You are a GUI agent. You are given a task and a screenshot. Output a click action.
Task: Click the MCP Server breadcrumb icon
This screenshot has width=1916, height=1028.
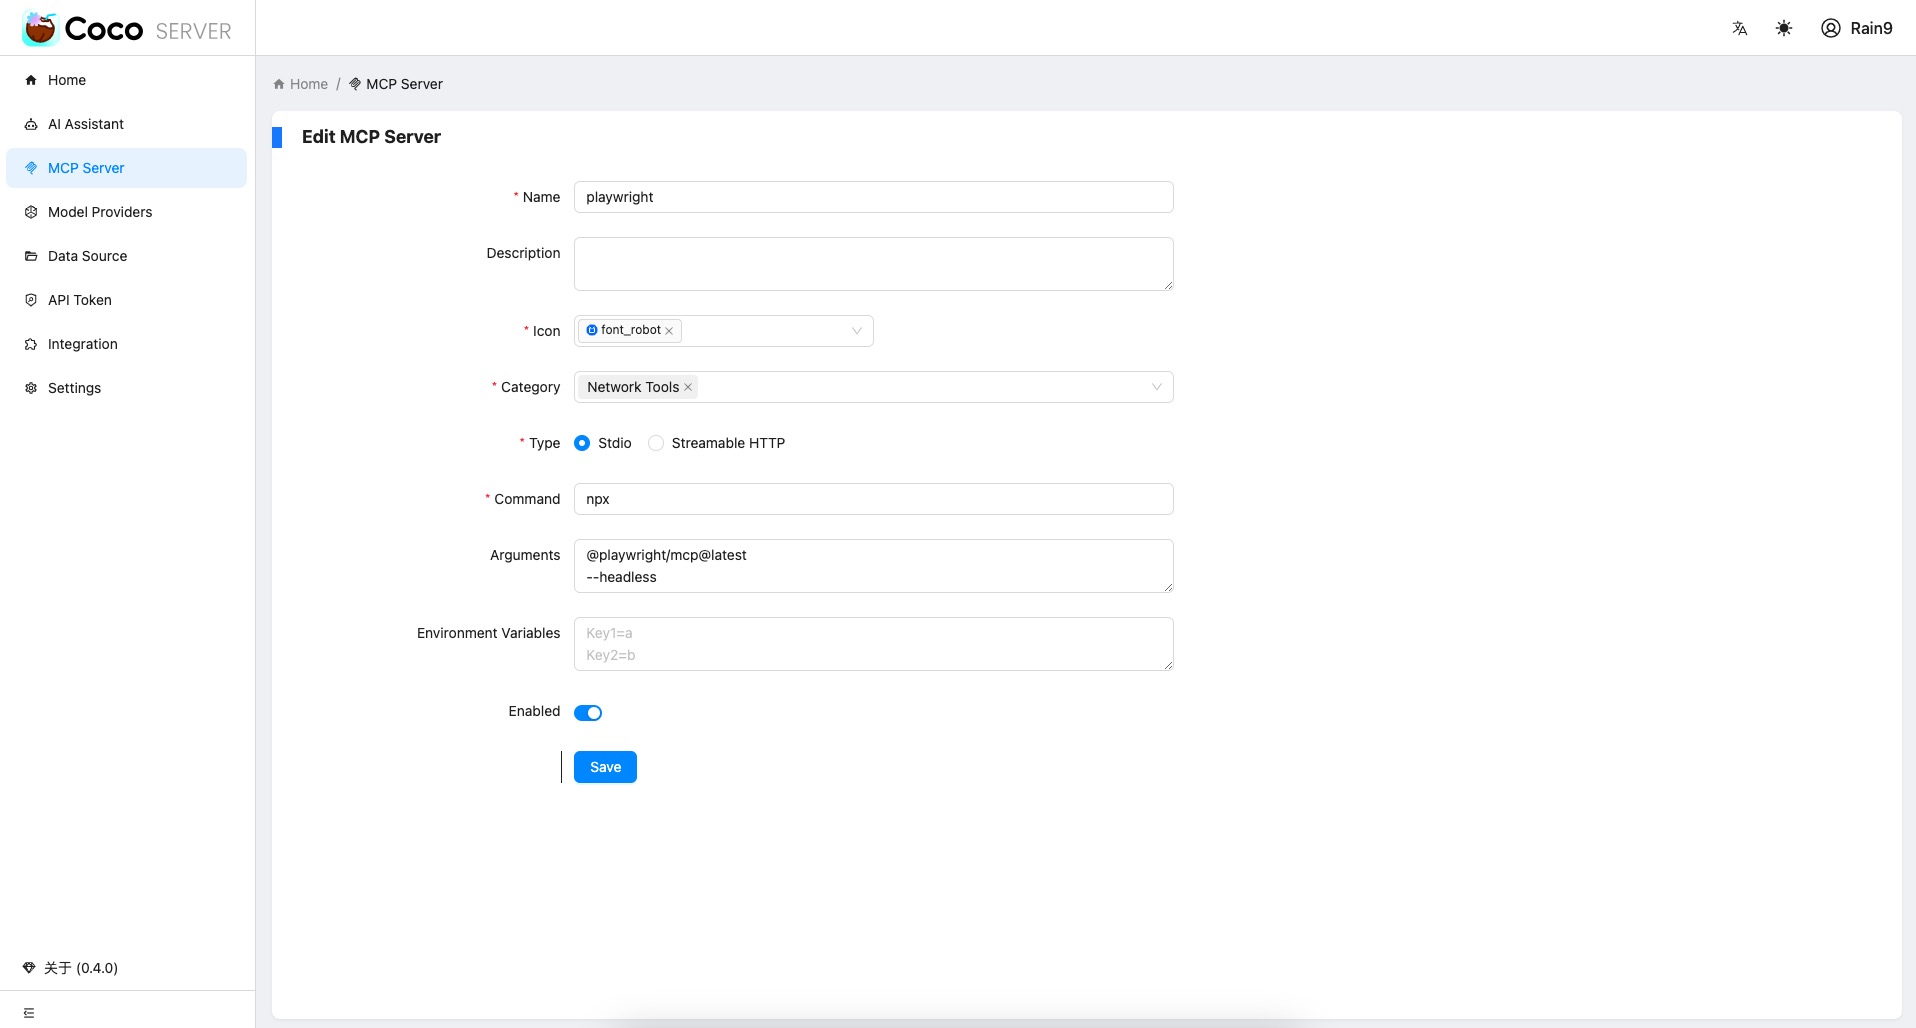(x=355, y=84)
